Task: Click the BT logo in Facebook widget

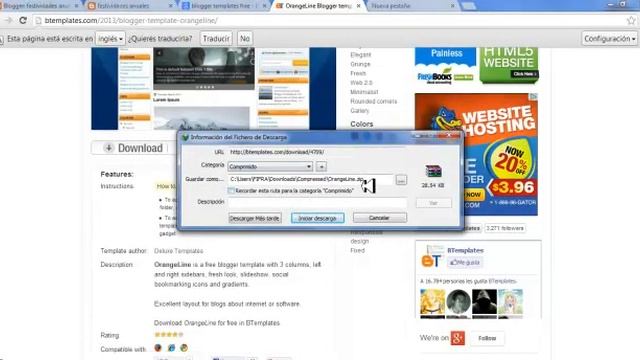Action: click(432, 257)
